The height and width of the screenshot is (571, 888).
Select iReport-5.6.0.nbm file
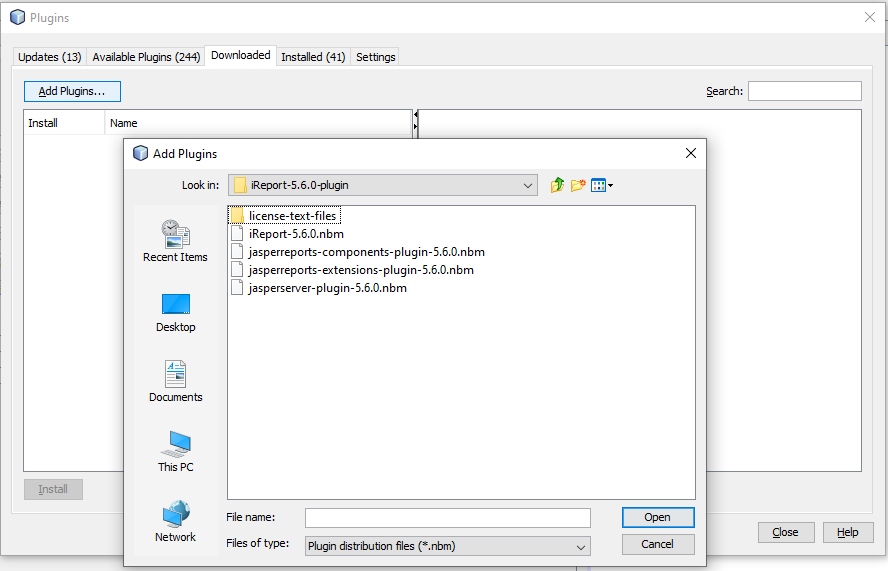[x=288, y=234]
